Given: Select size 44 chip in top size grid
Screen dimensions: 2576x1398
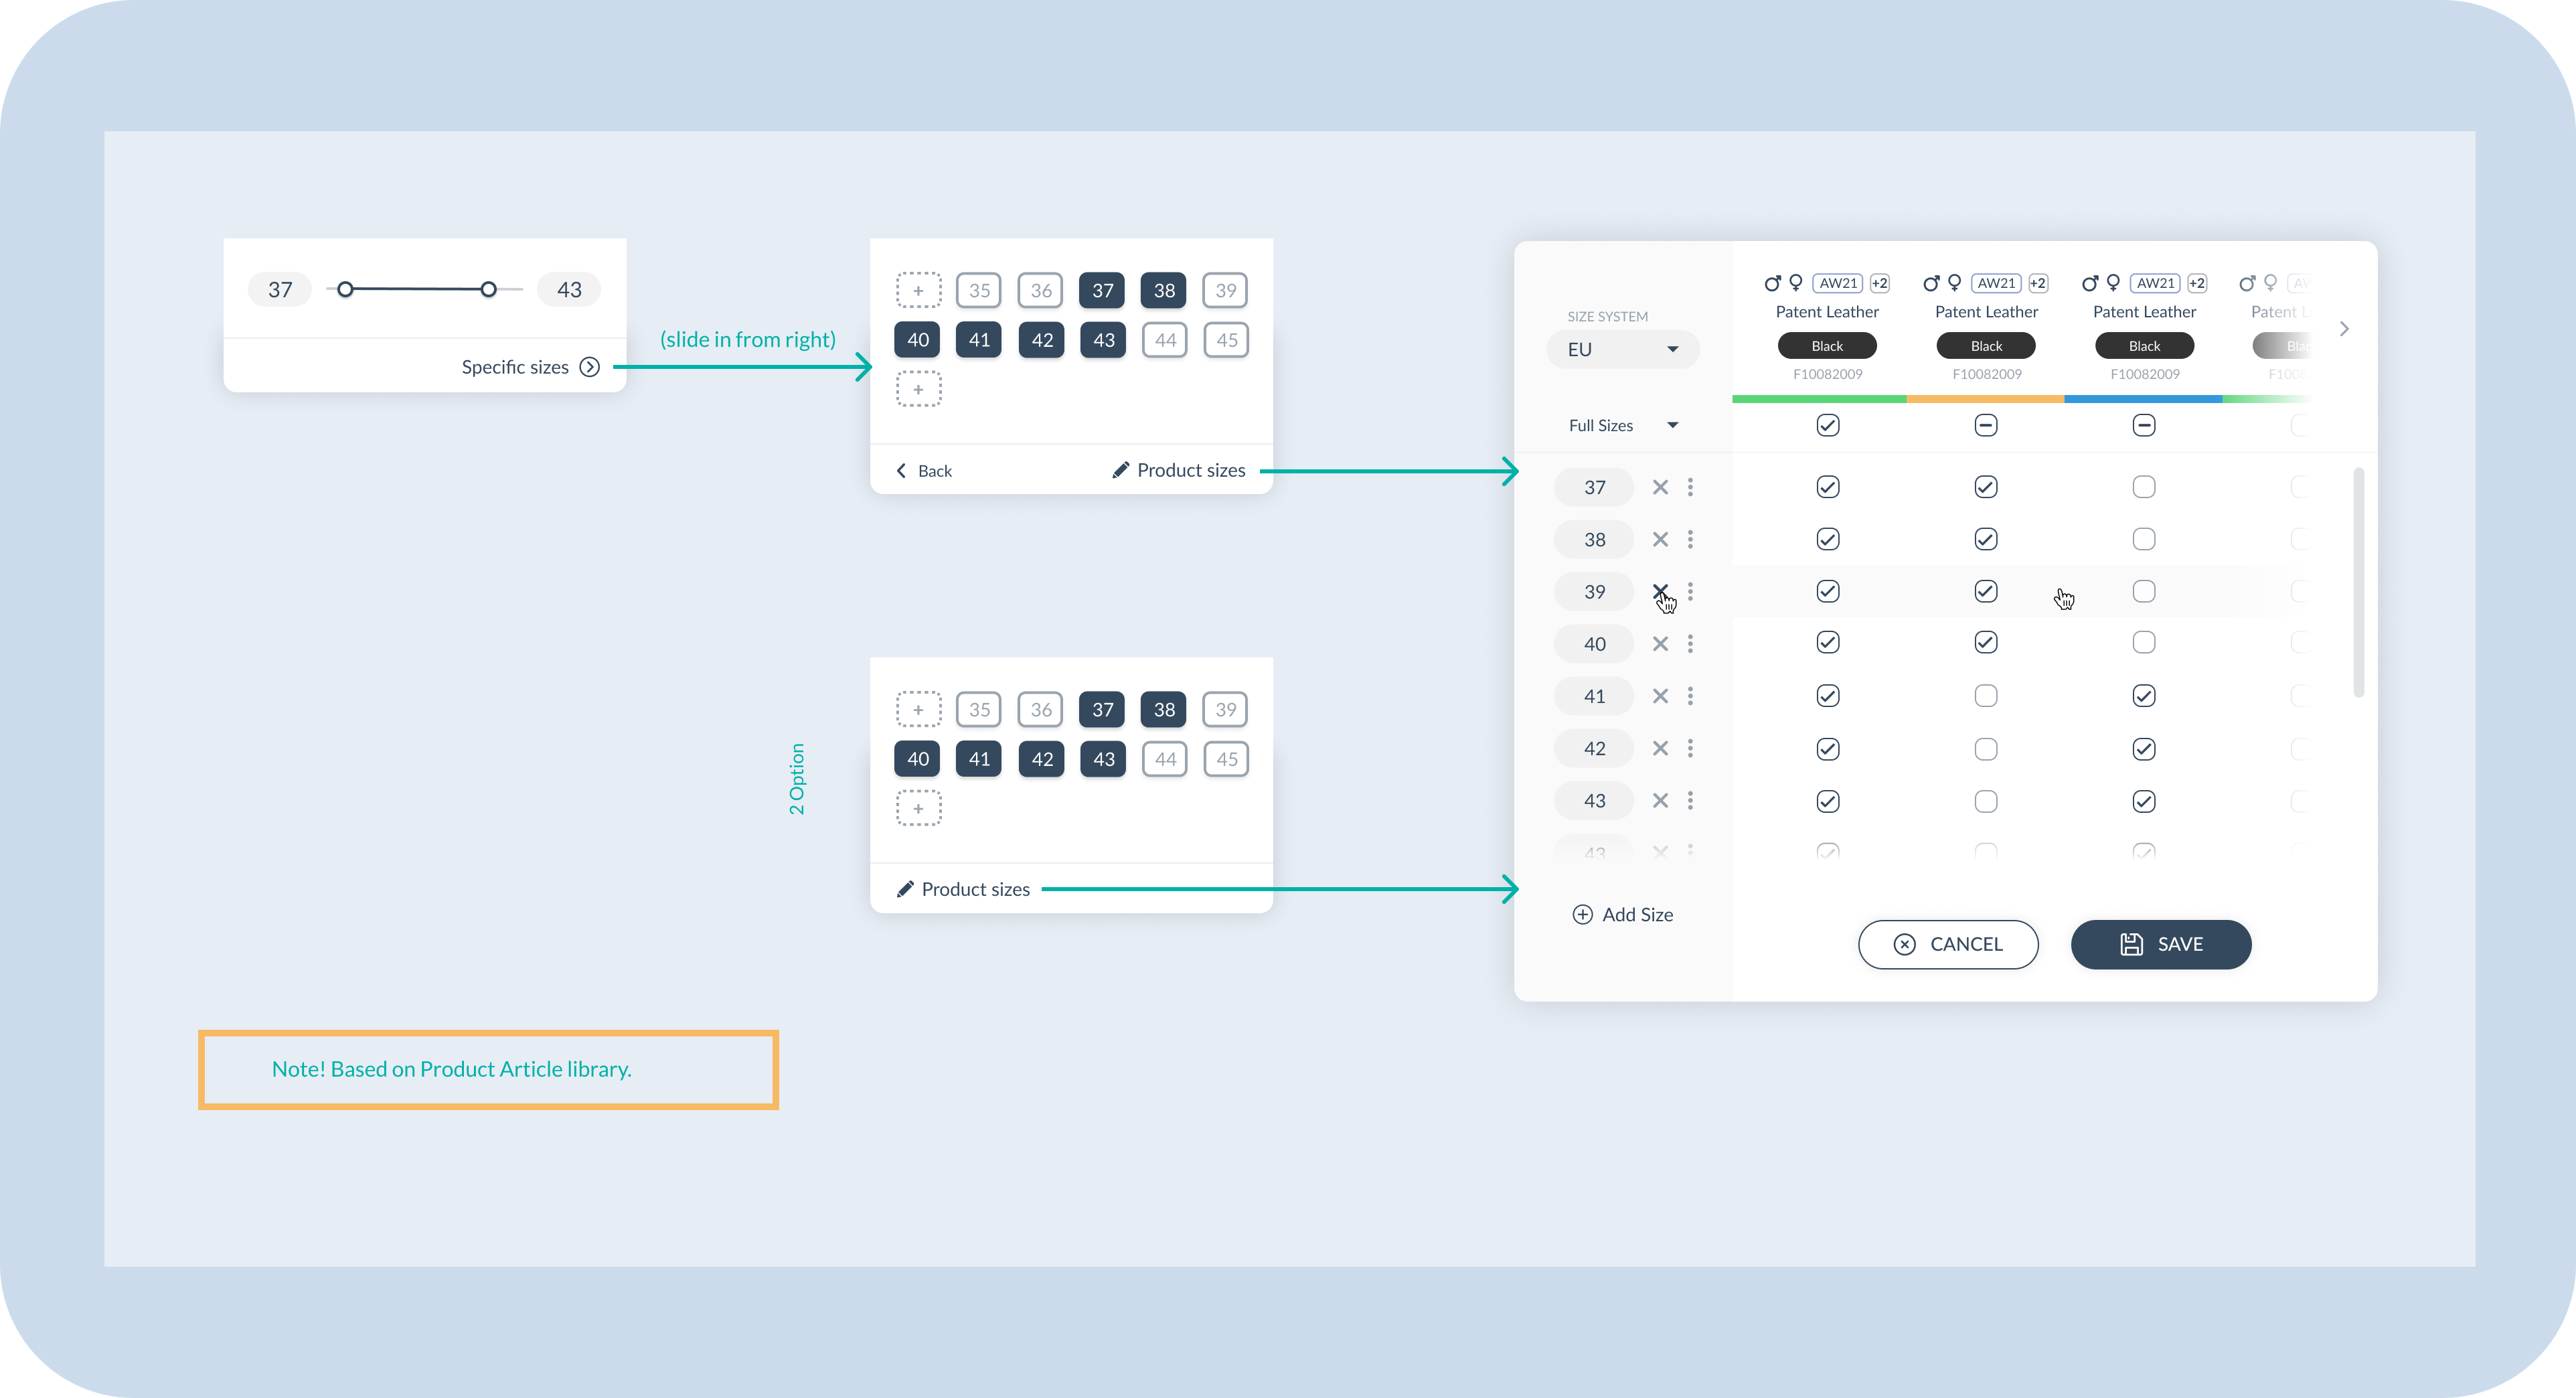Looking at the screenshot, I should coord(1165,340).
